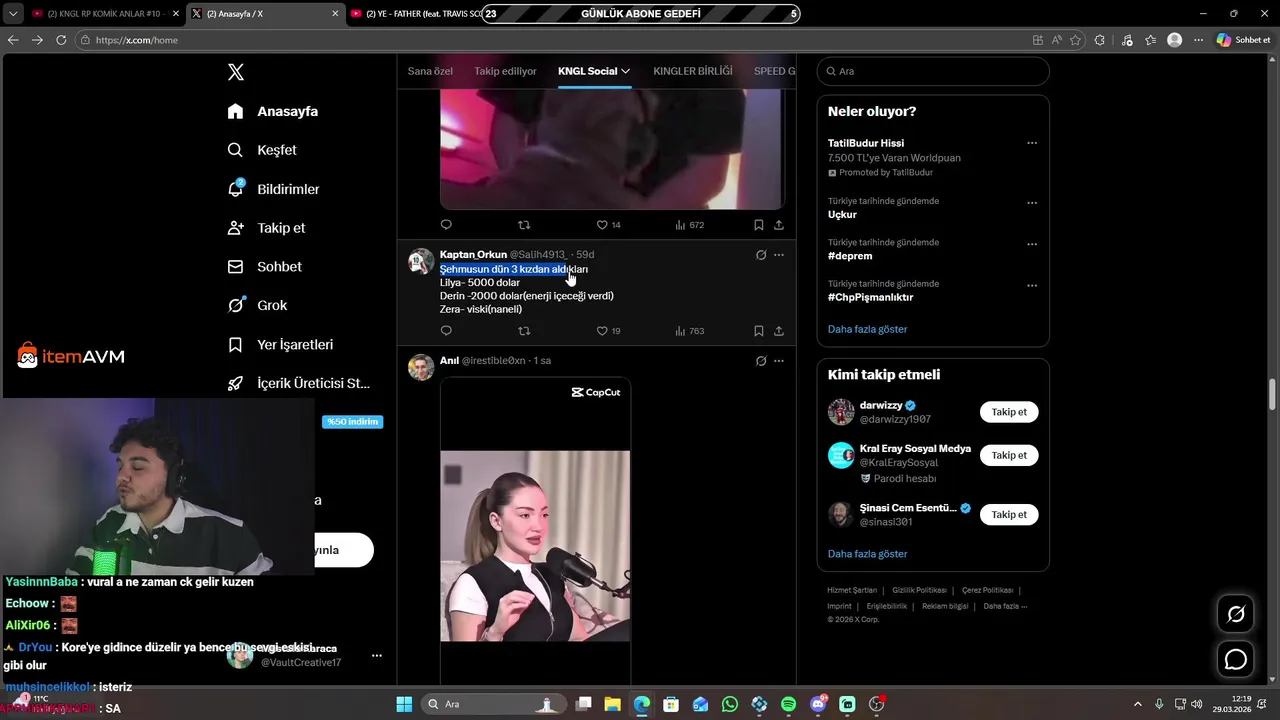1280x720 pixels.
Task: Share Kaptan Orkun's tweet
Action: (x=779, y=331)
